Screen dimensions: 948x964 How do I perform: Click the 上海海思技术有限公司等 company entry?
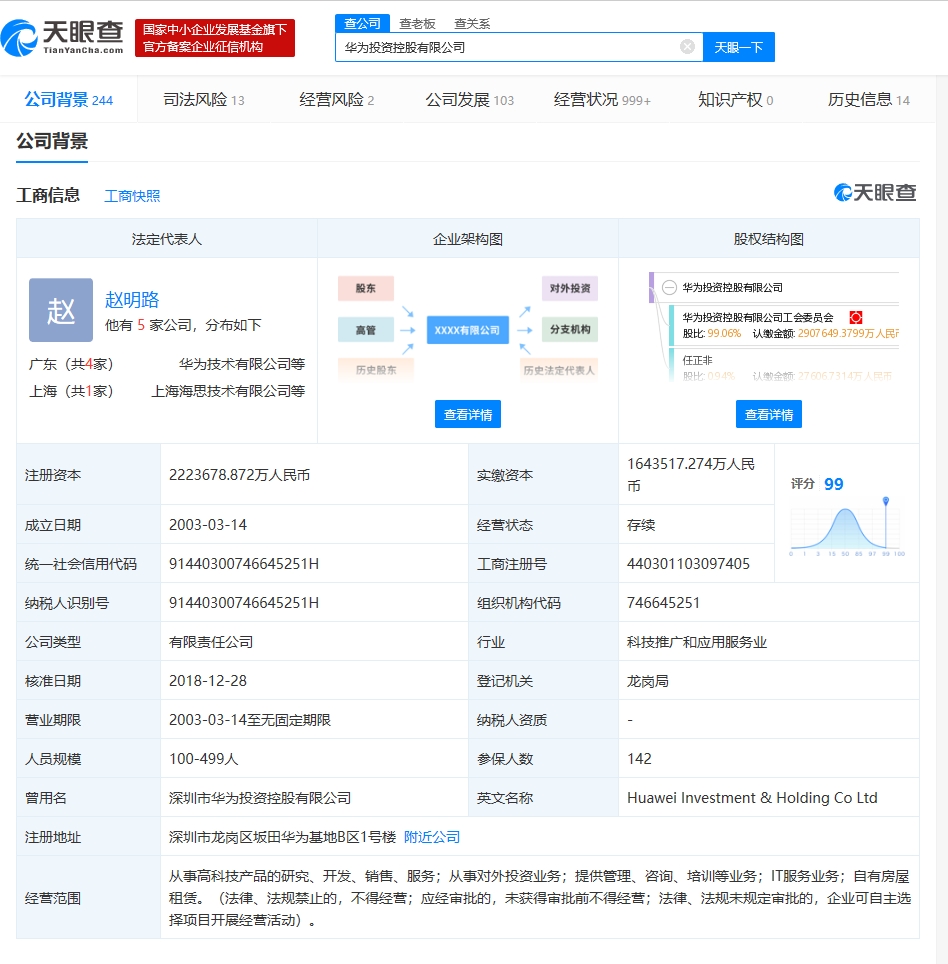click(228, 391)
